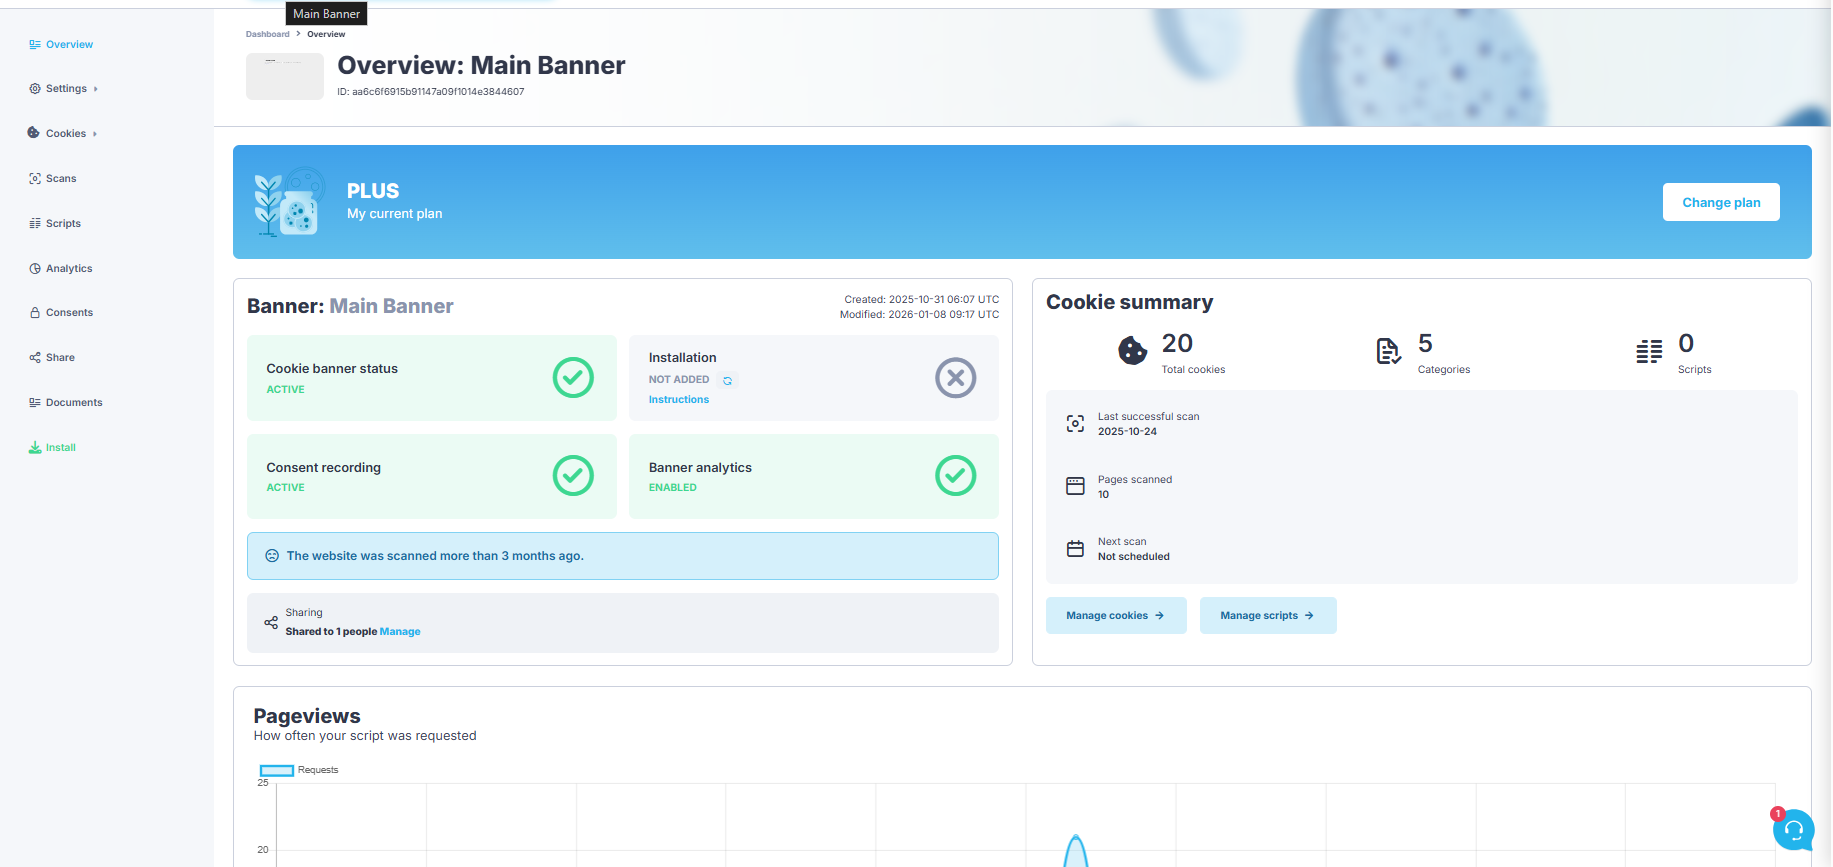This screenshot has width=1833, height=867.
Task: Click the Manage cookies button
Action: (1115, 616)
